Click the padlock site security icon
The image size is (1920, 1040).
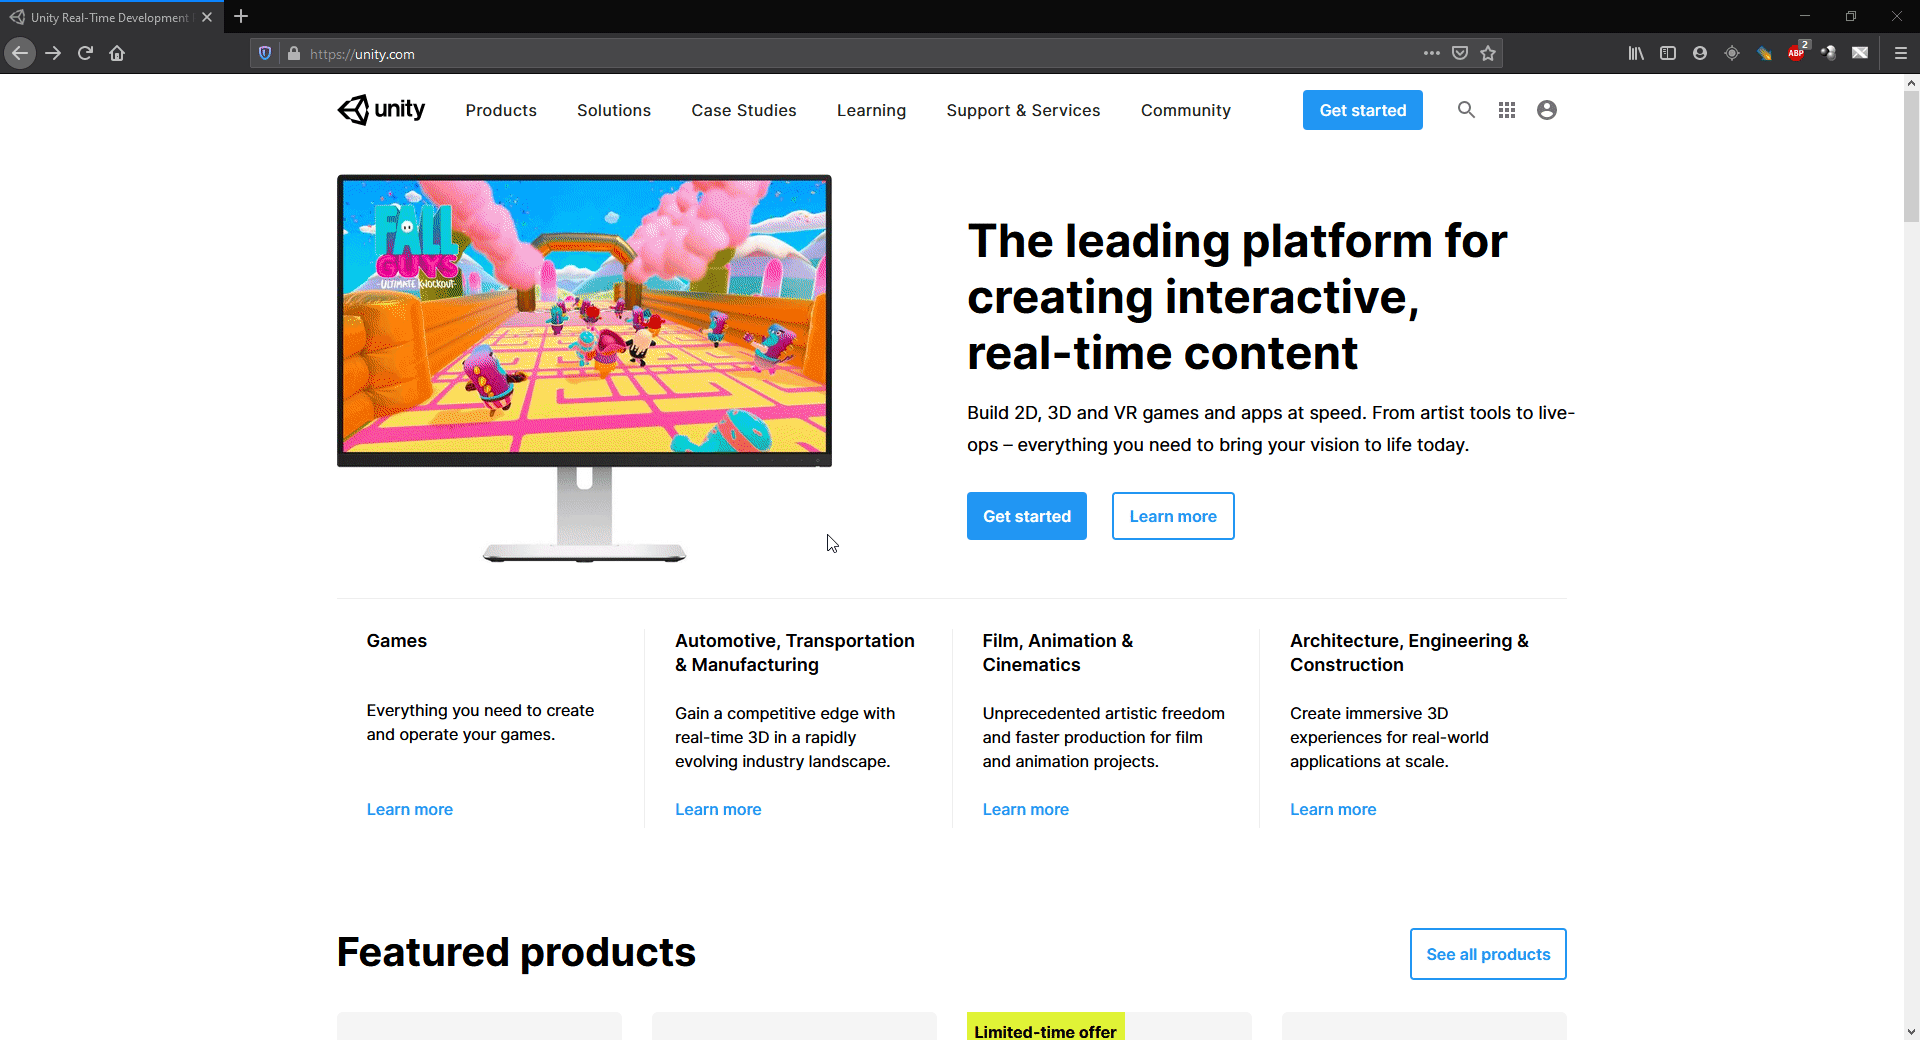tap(294, 53)
